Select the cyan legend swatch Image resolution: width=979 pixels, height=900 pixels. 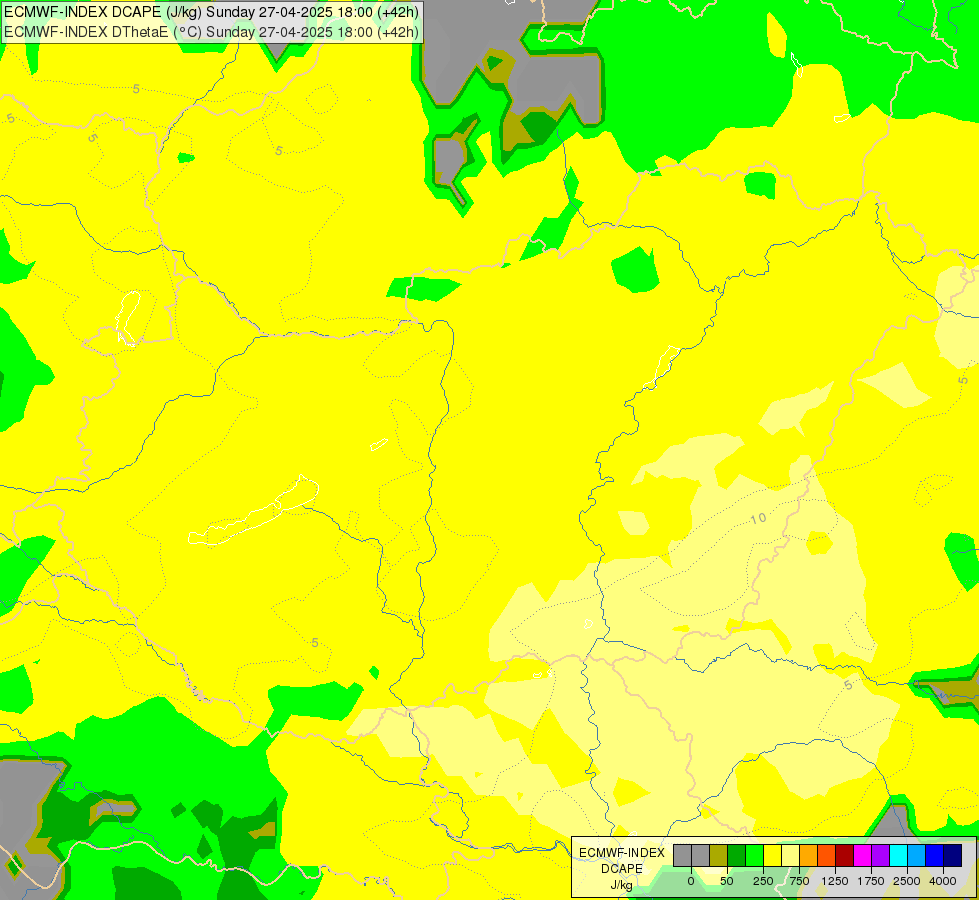point(898,856)
